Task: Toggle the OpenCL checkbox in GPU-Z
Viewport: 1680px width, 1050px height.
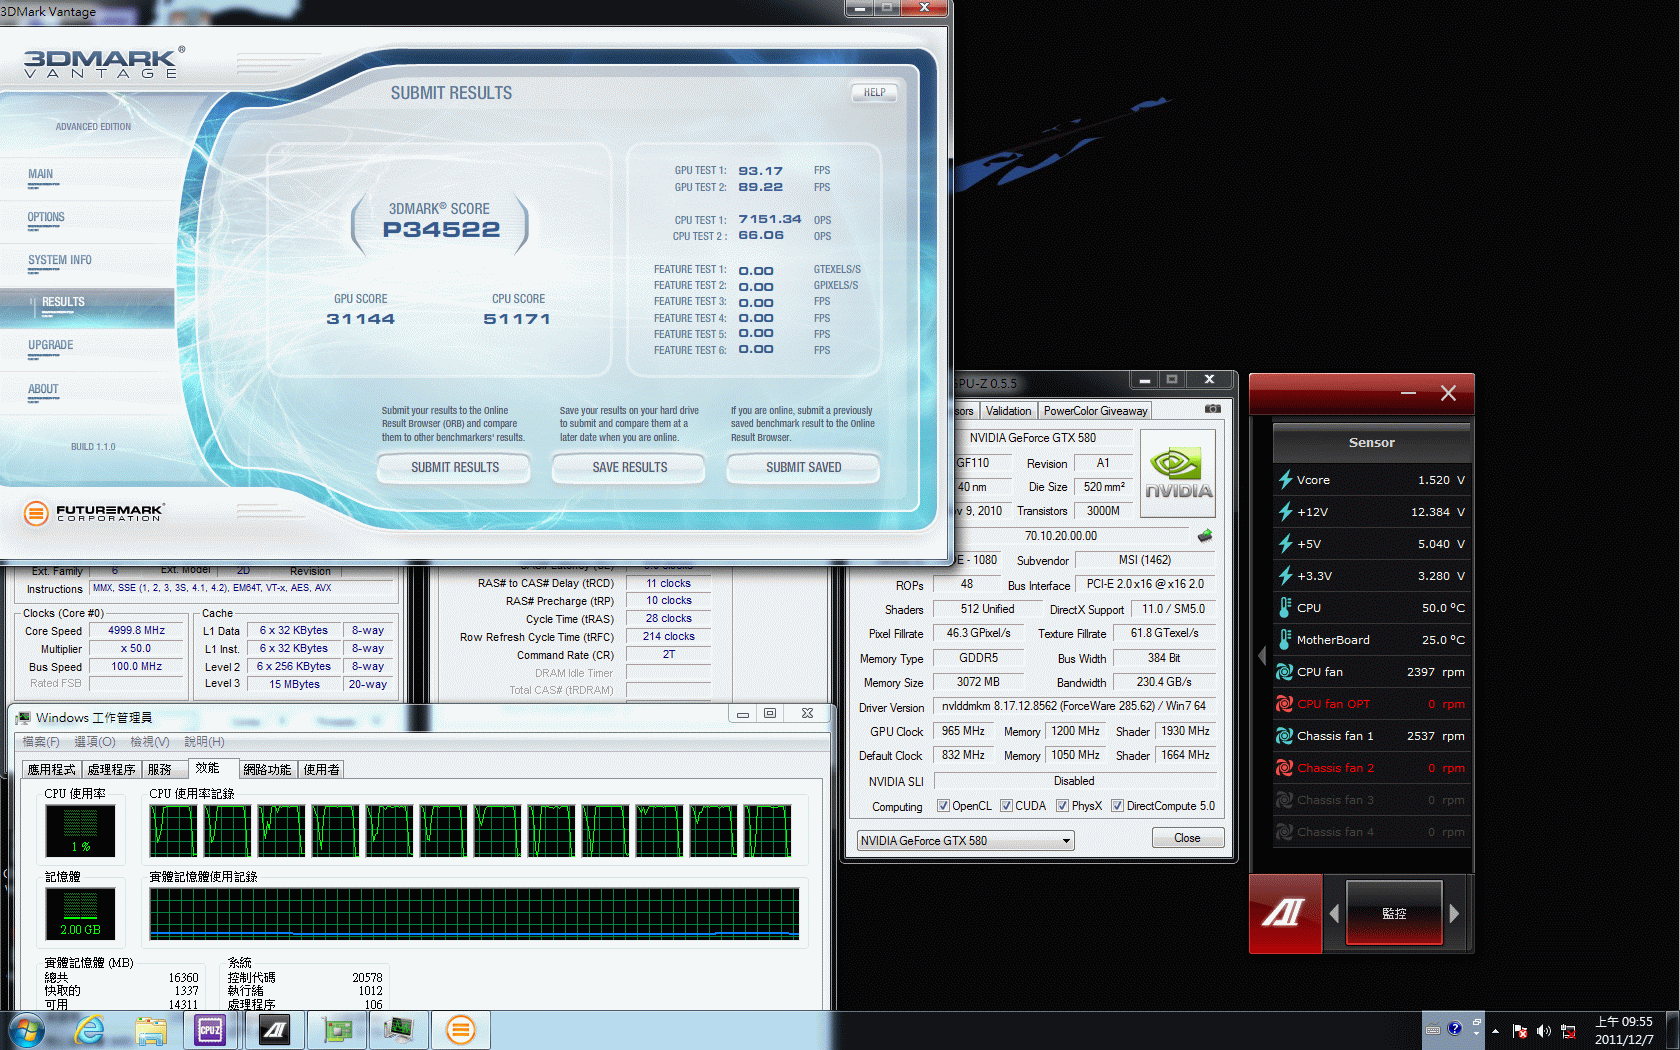Action: tap(943, 806)
